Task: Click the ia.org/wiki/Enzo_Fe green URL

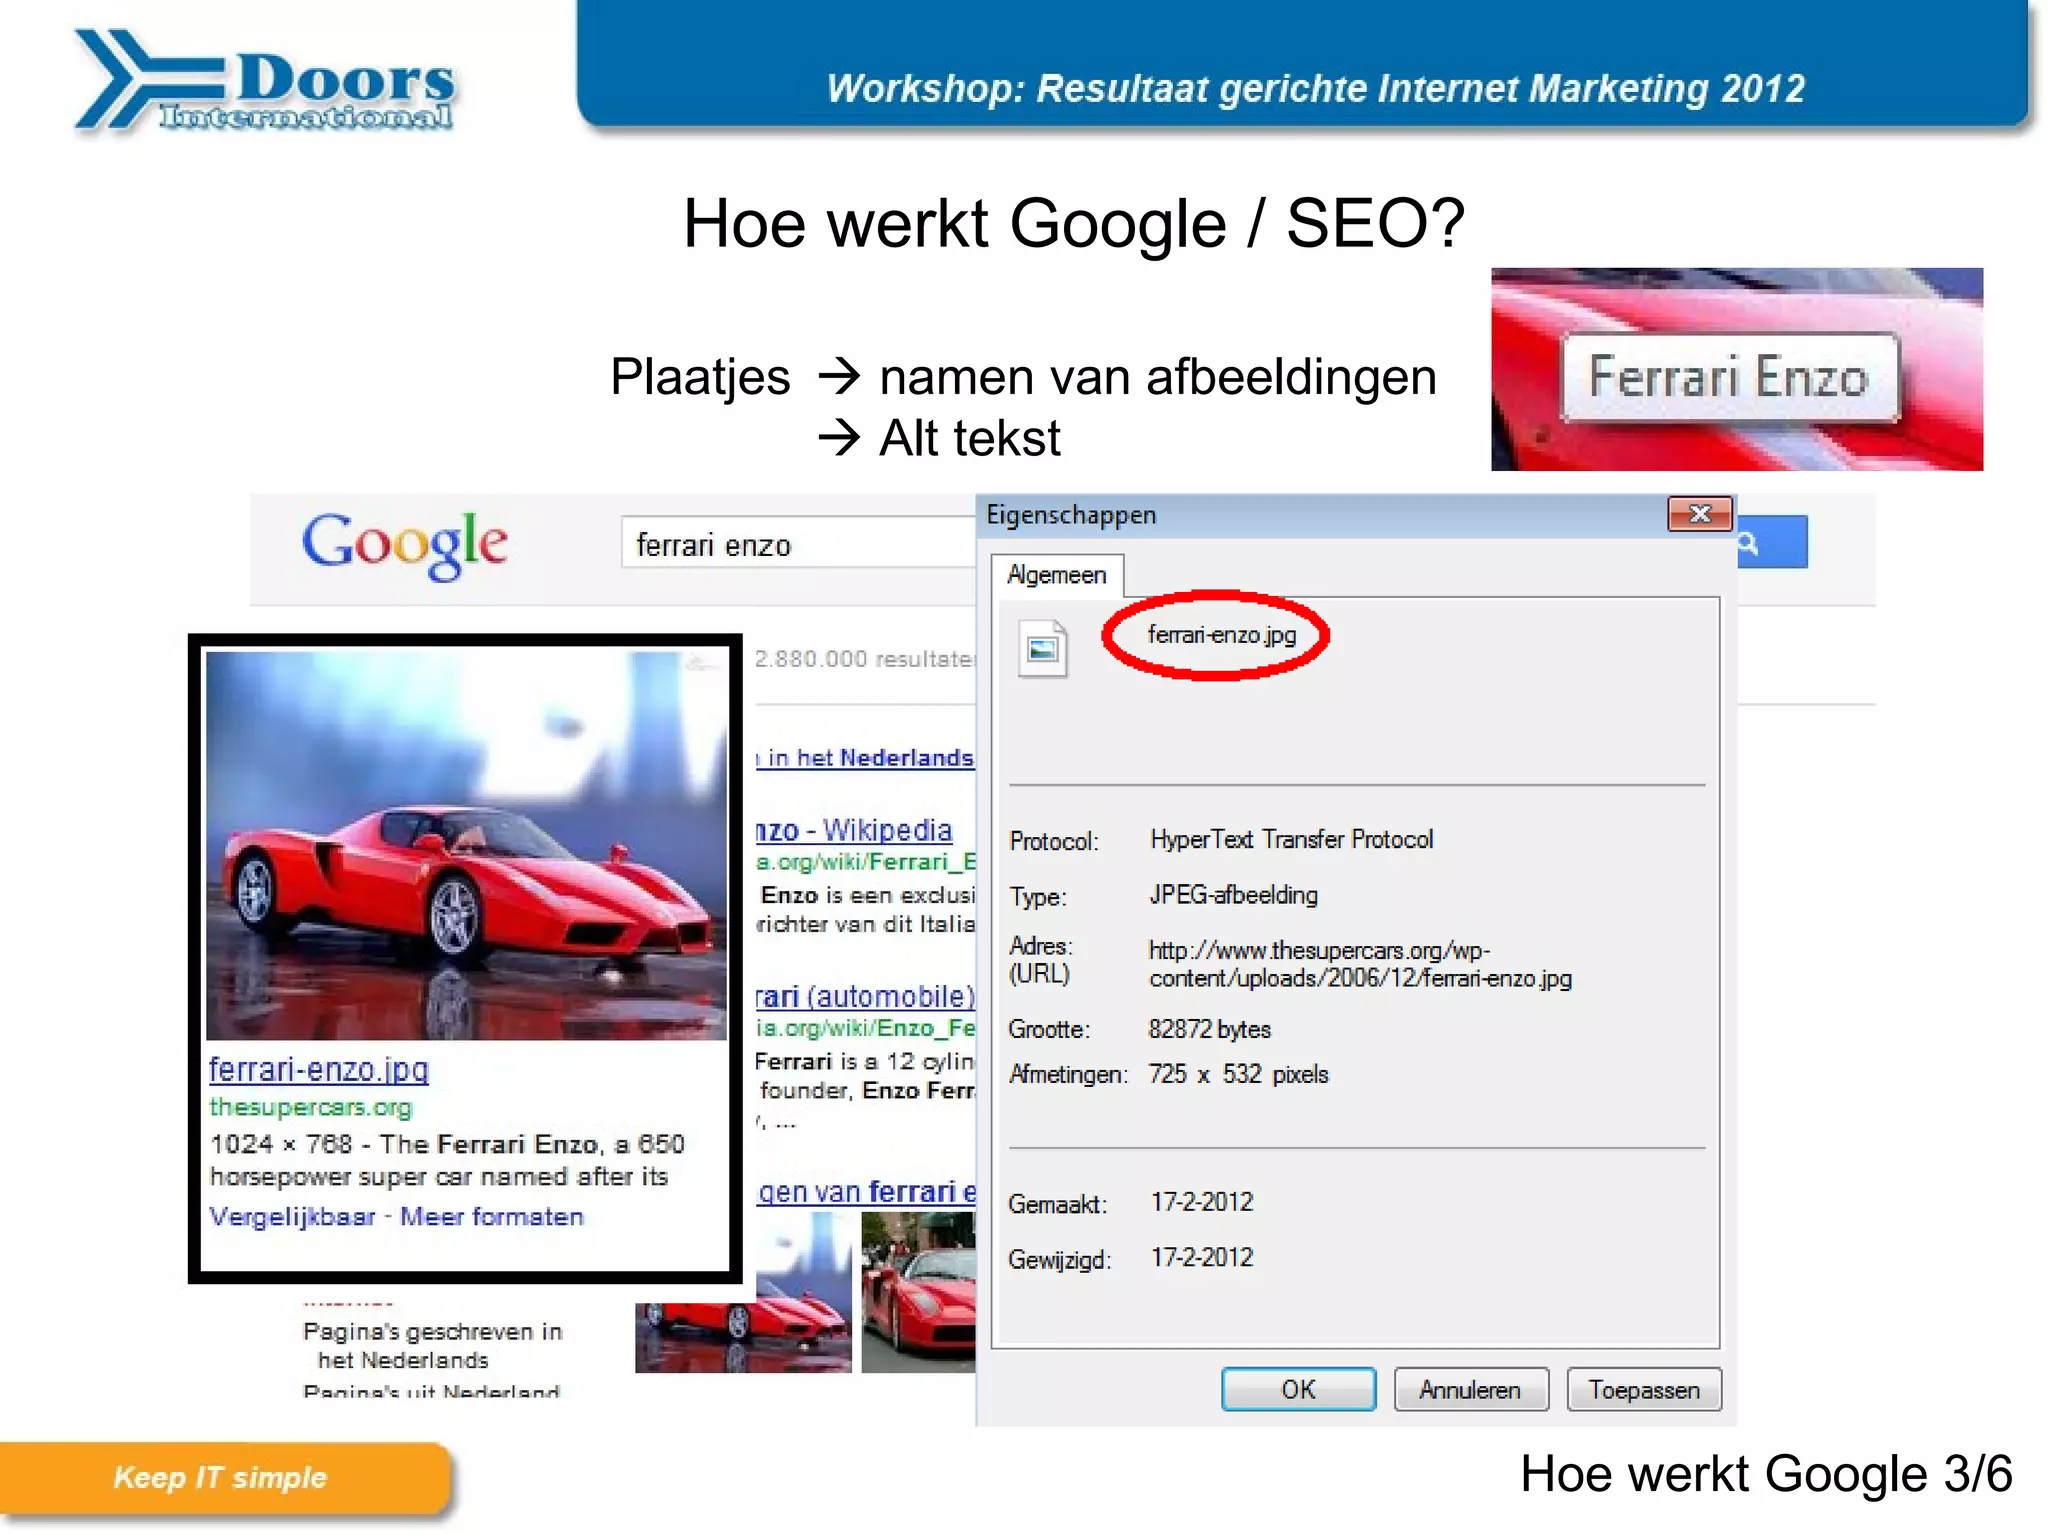Action: [x=866, y=1028]
